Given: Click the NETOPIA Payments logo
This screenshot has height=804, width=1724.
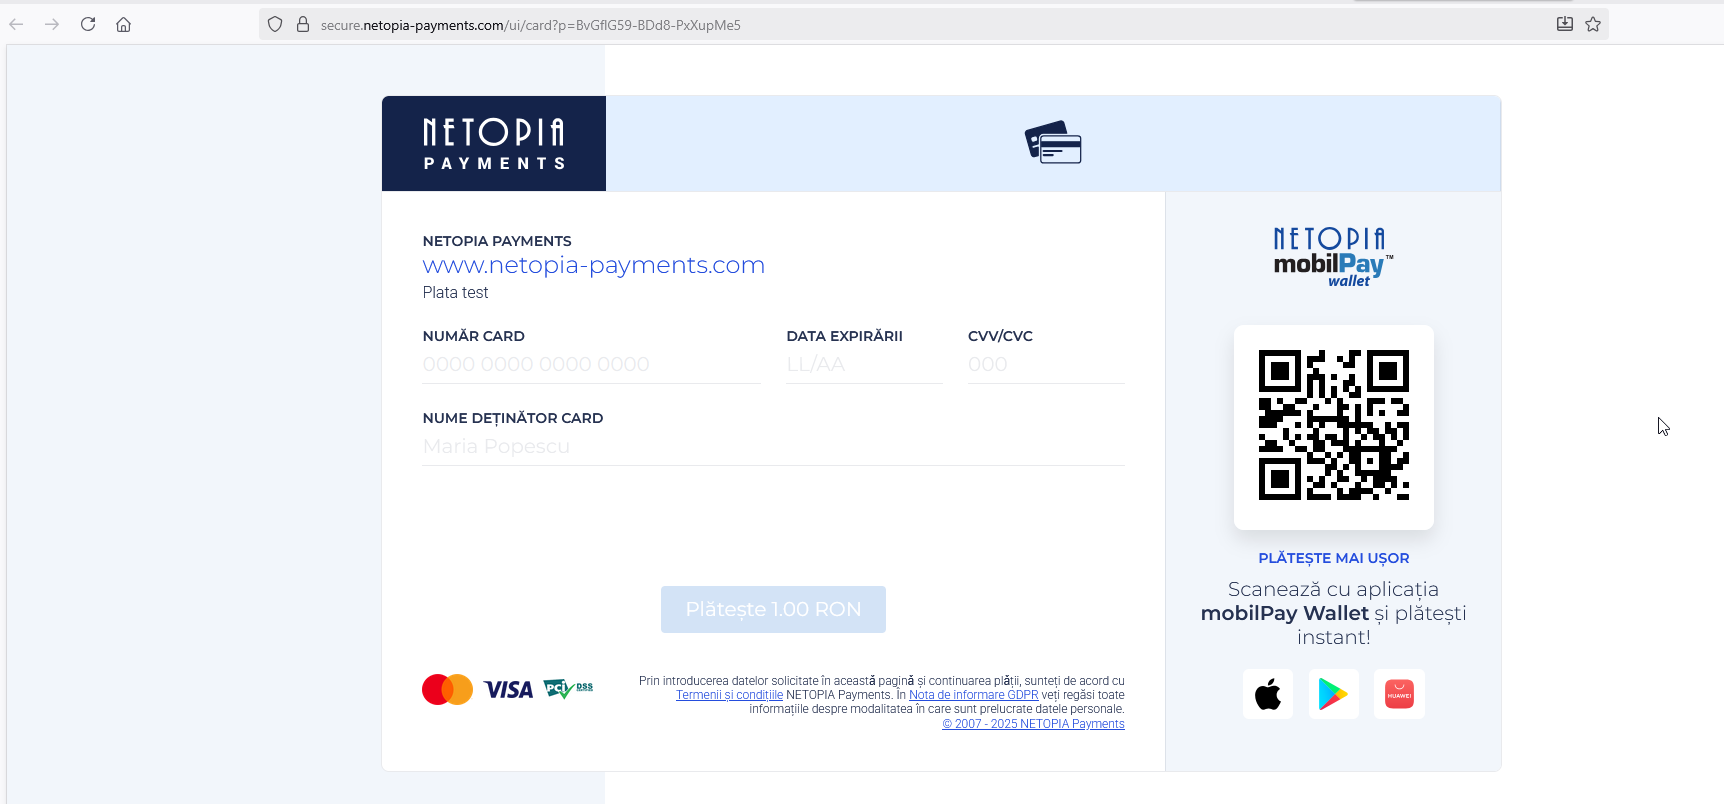Looking at the screenshot, I should coord(494,143).
